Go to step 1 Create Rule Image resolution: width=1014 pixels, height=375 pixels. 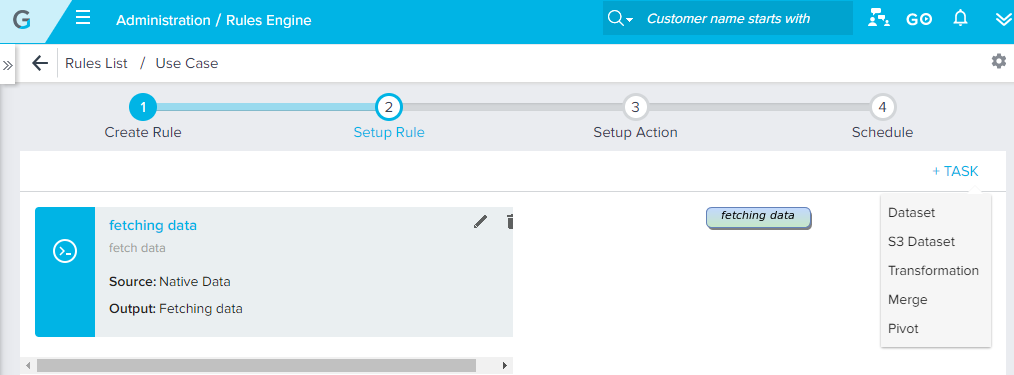pyautogui.click(x=143, y=107)
